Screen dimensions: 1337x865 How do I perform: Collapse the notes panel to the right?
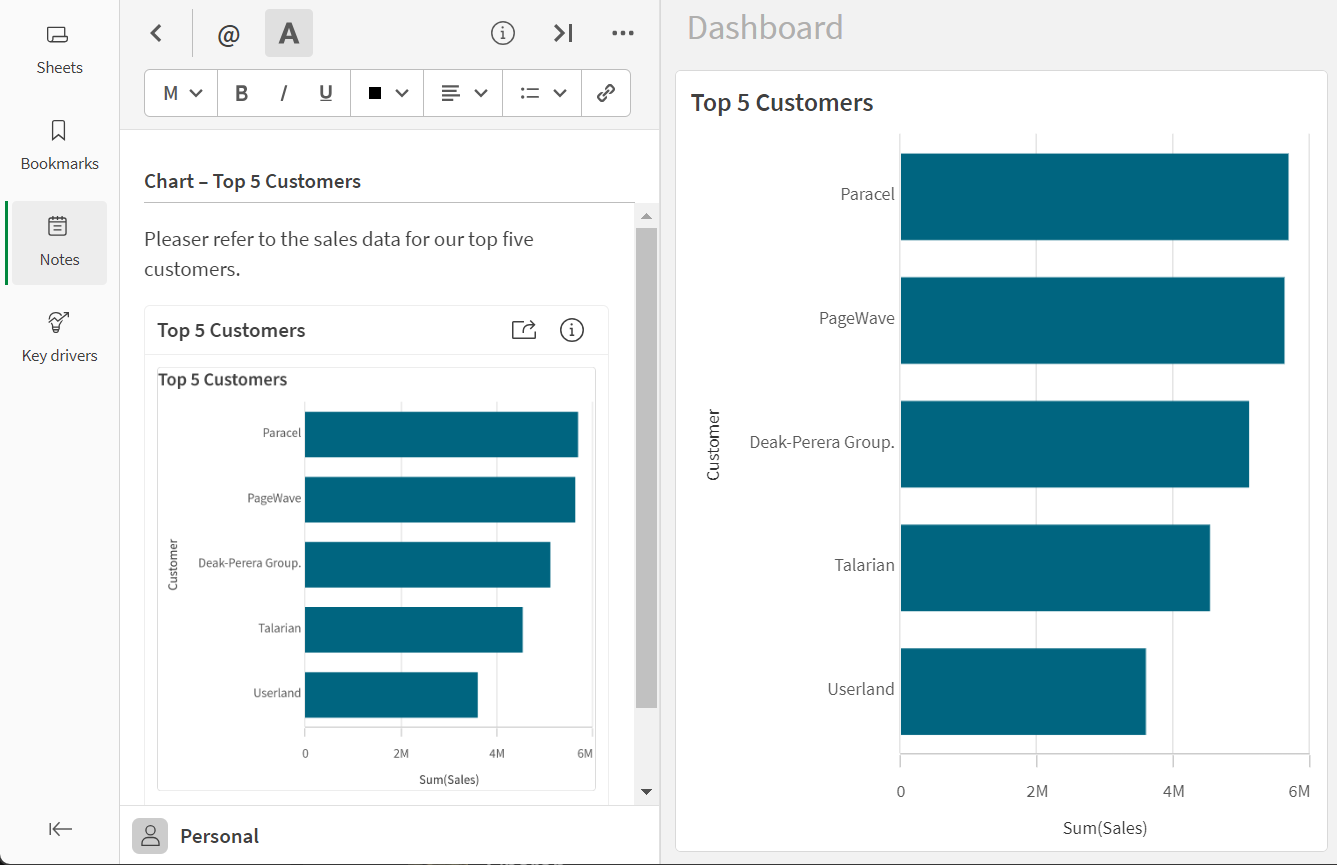tap(563, 33)
